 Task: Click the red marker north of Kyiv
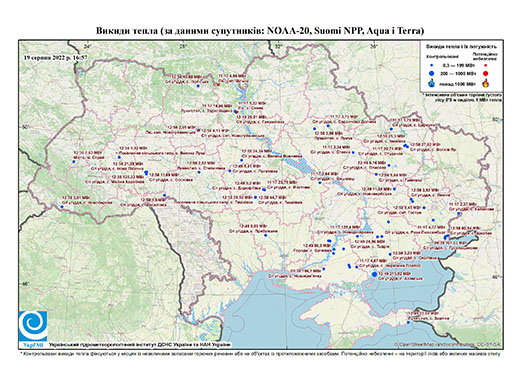tap(218, 85)
